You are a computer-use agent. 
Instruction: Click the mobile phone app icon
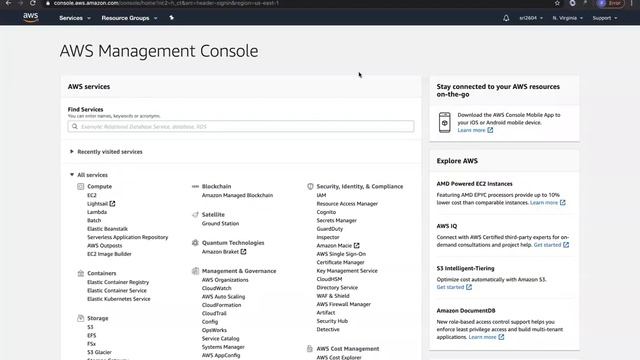click(444, 122)
